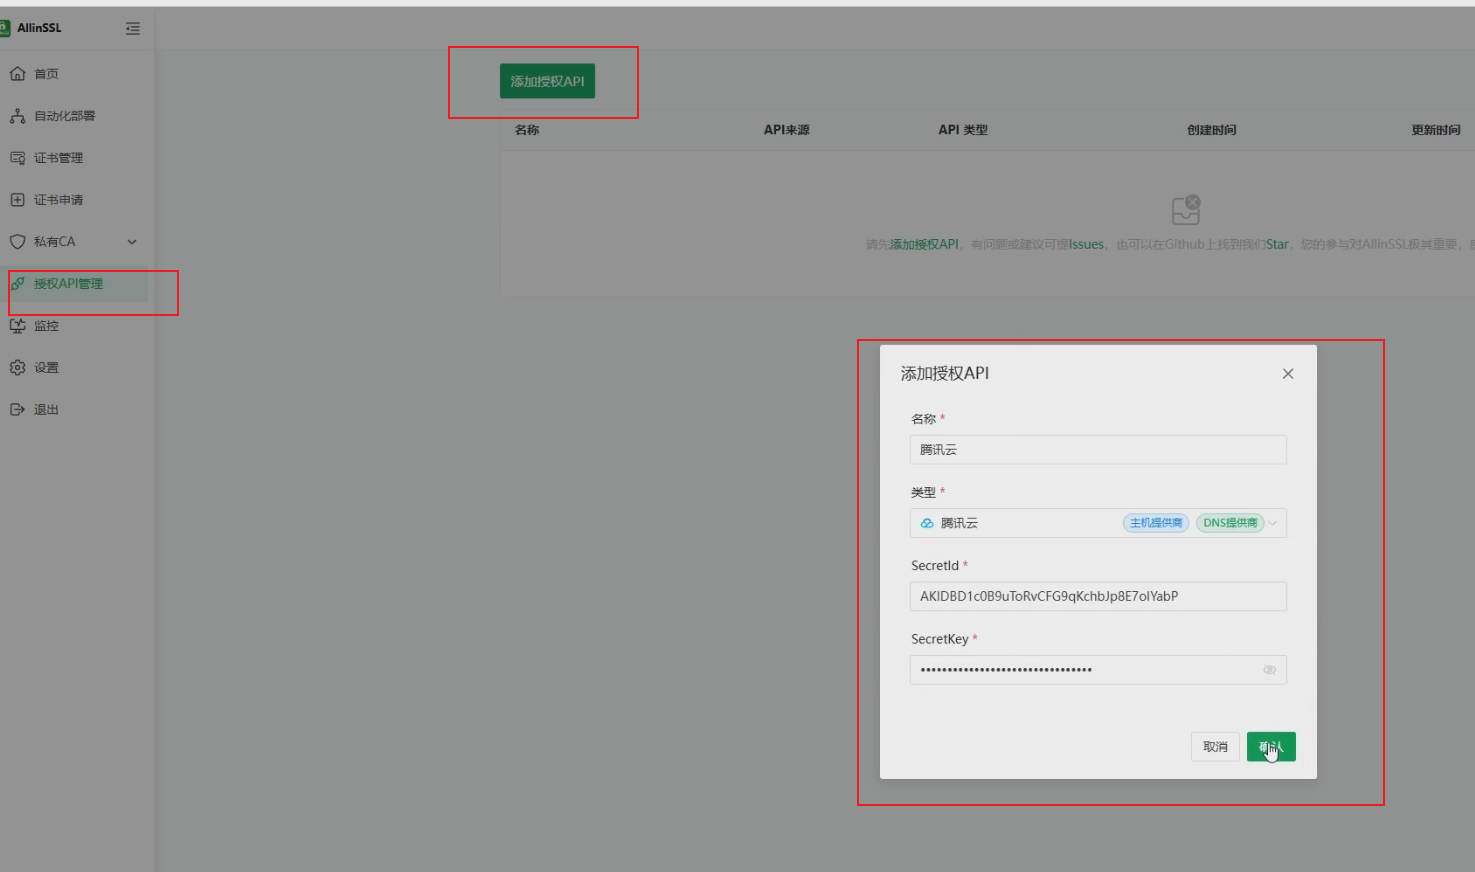
Task: Open the 授权API管理 menu item
Action: [68, 284]
